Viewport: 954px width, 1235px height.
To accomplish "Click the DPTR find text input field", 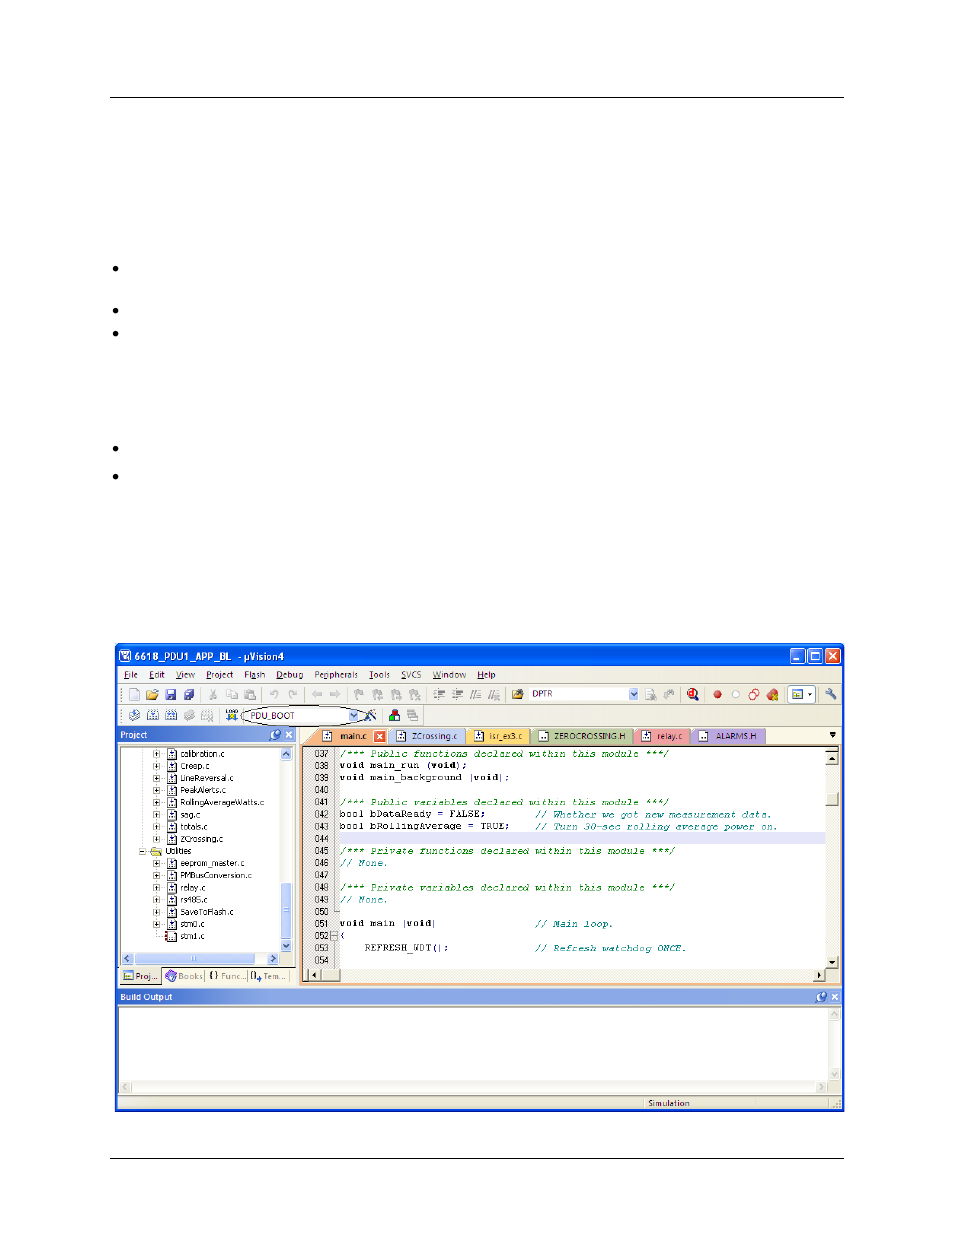I will 578,694.
